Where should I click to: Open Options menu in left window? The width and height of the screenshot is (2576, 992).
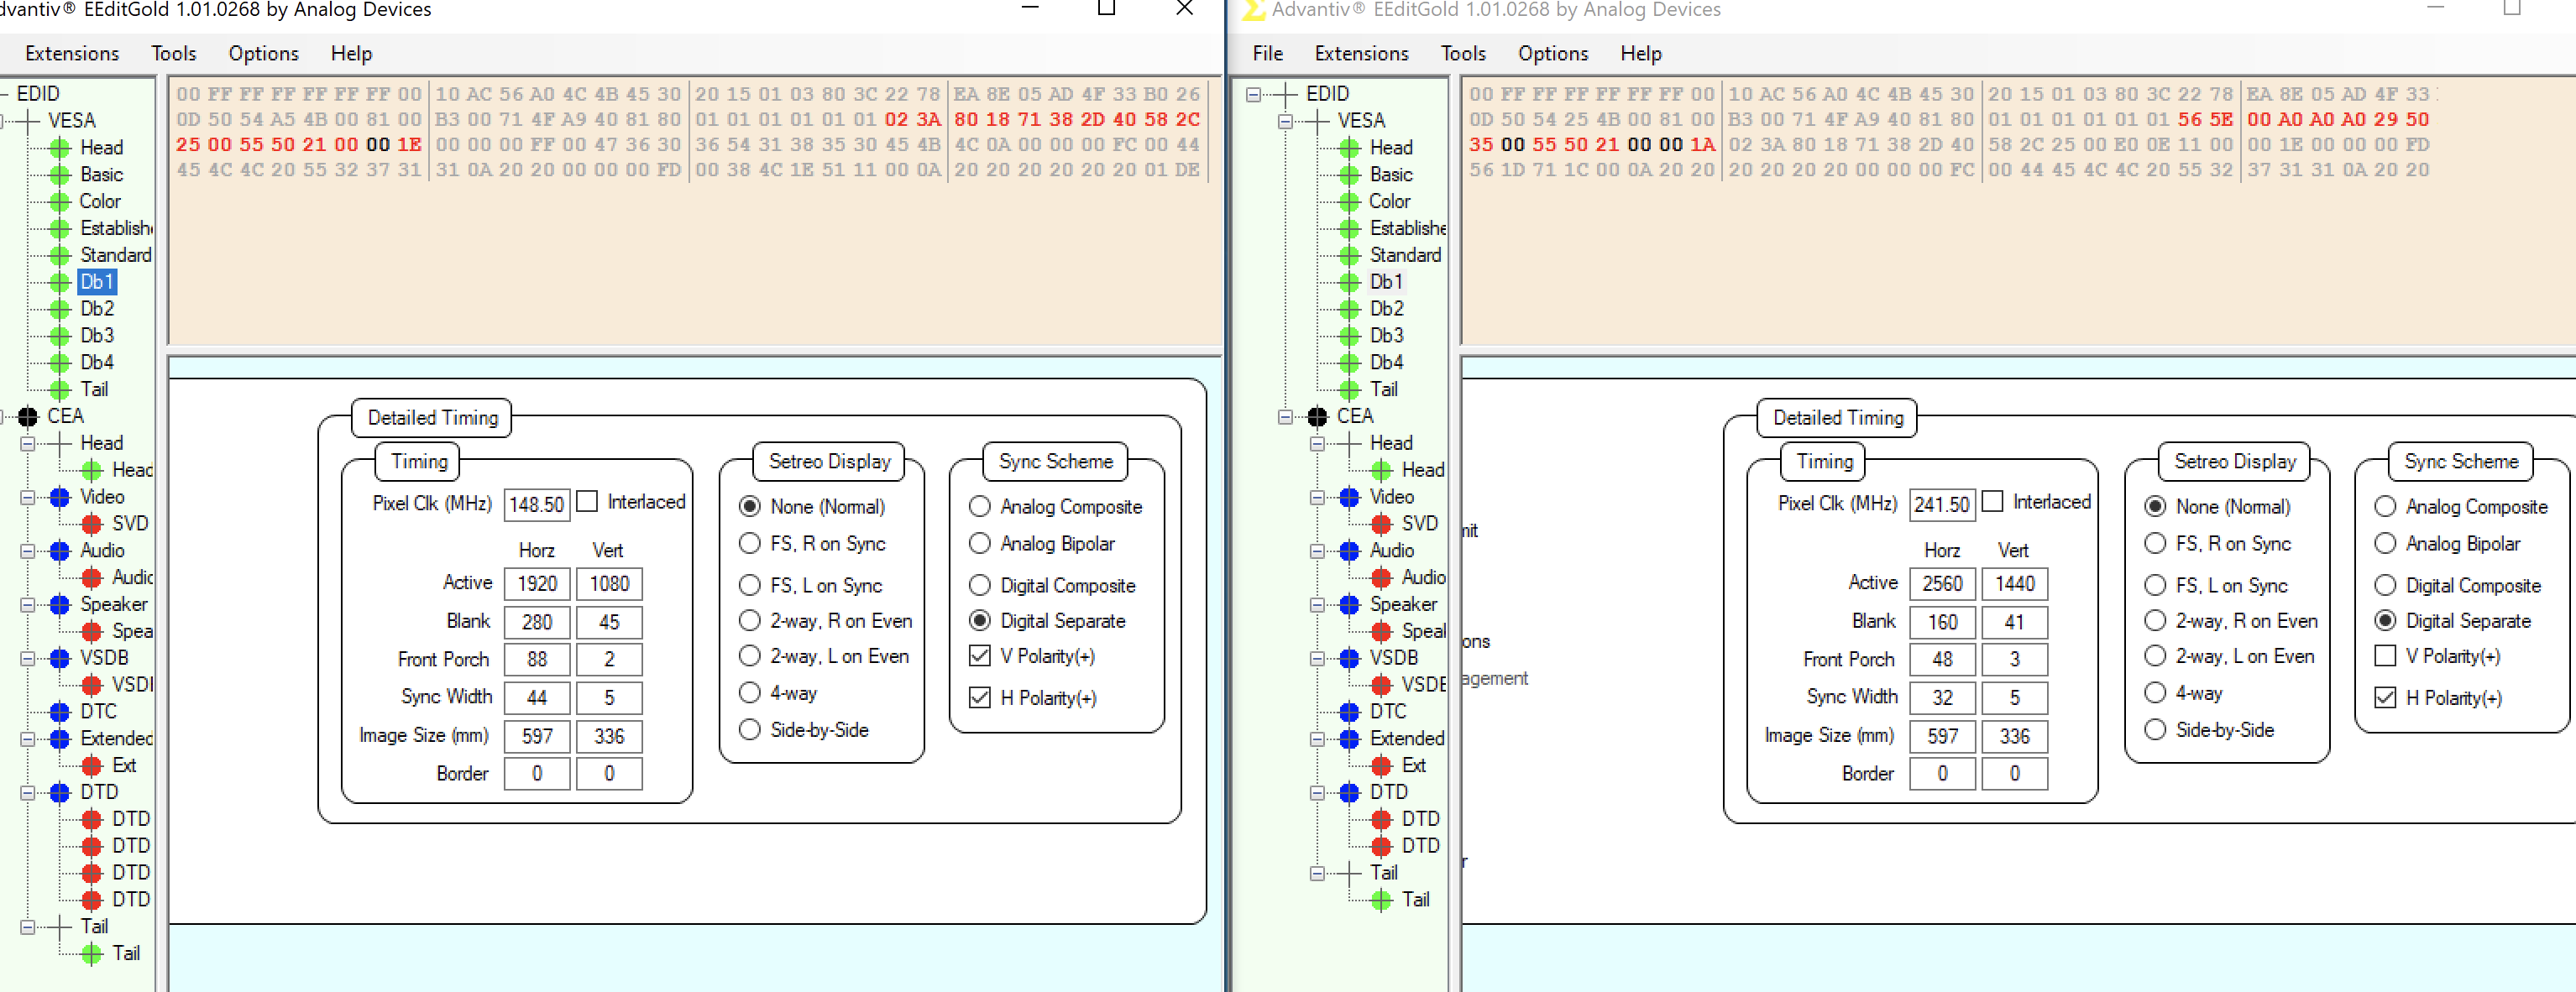tap(264, 54)
